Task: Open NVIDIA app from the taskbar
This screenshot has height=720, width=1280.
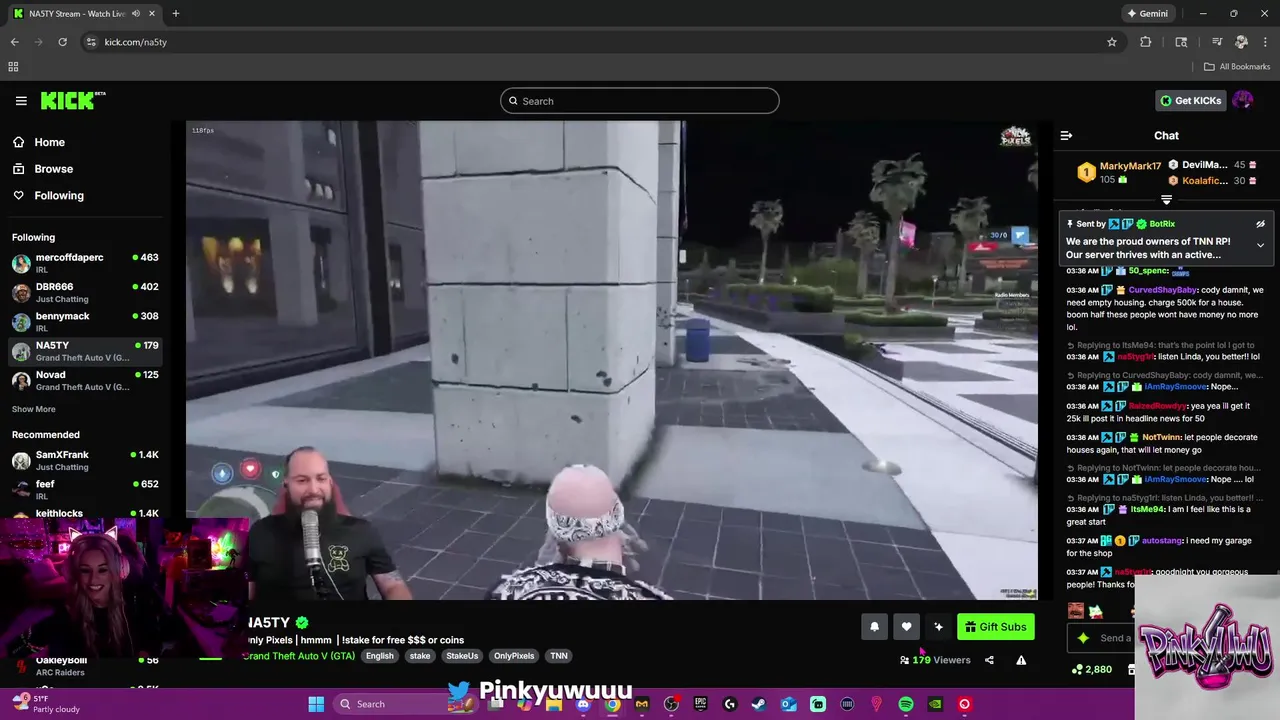Action: pyautogui.click(x=935, y=704)
